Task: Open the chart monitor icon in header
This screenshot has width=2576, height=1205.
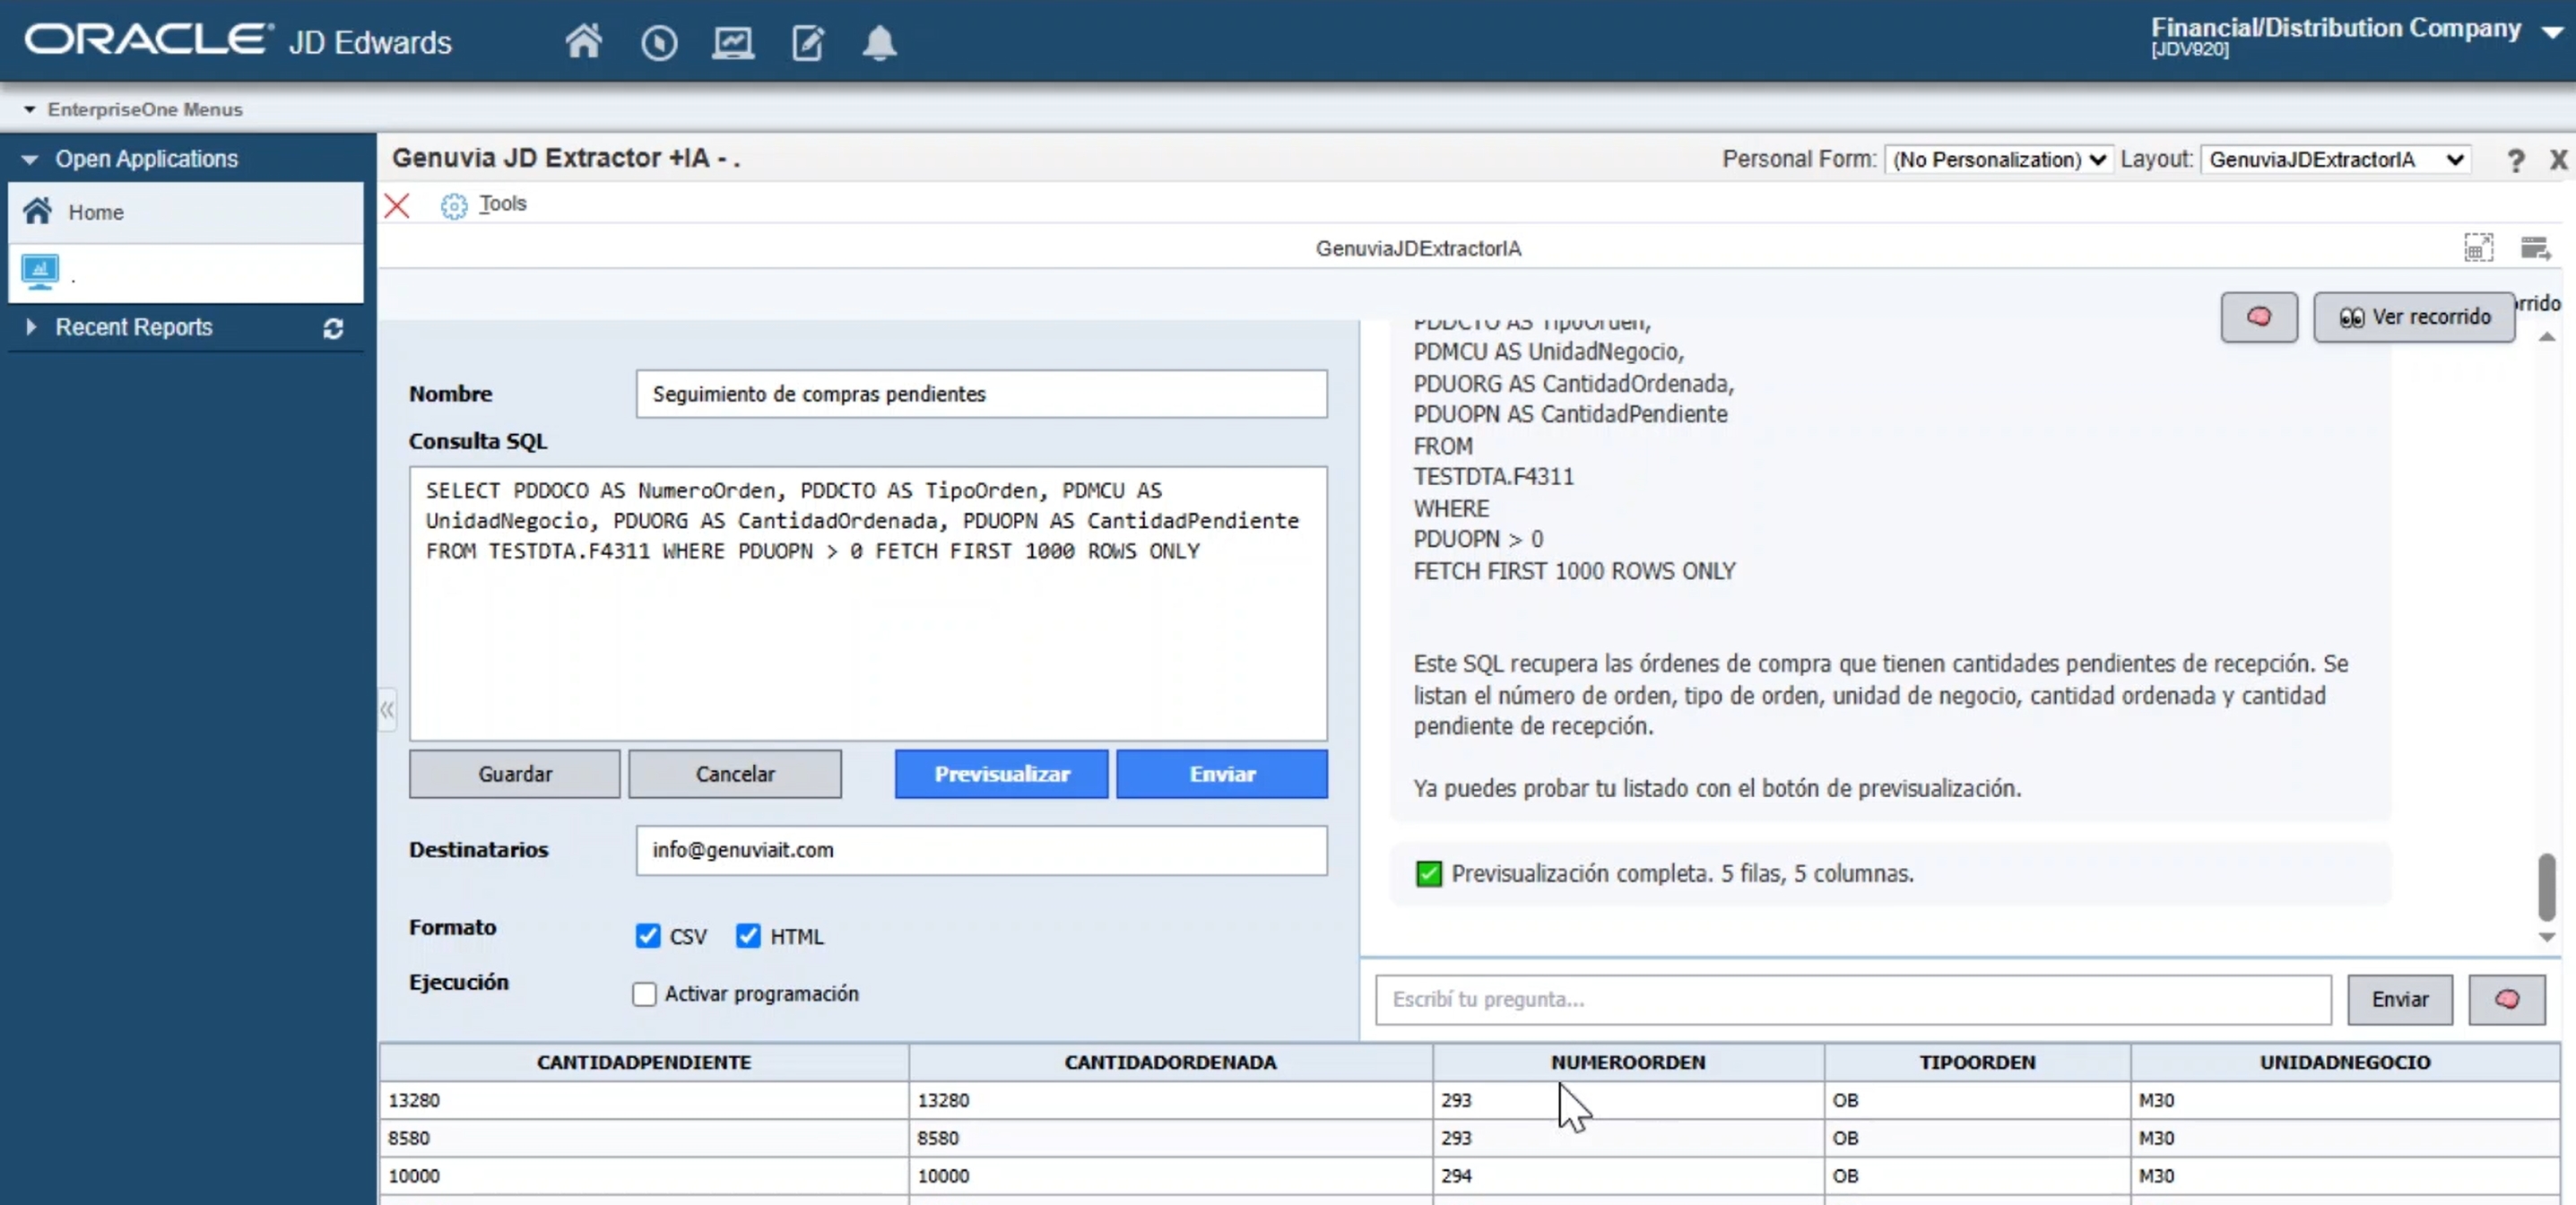Action: pos(733,43)
